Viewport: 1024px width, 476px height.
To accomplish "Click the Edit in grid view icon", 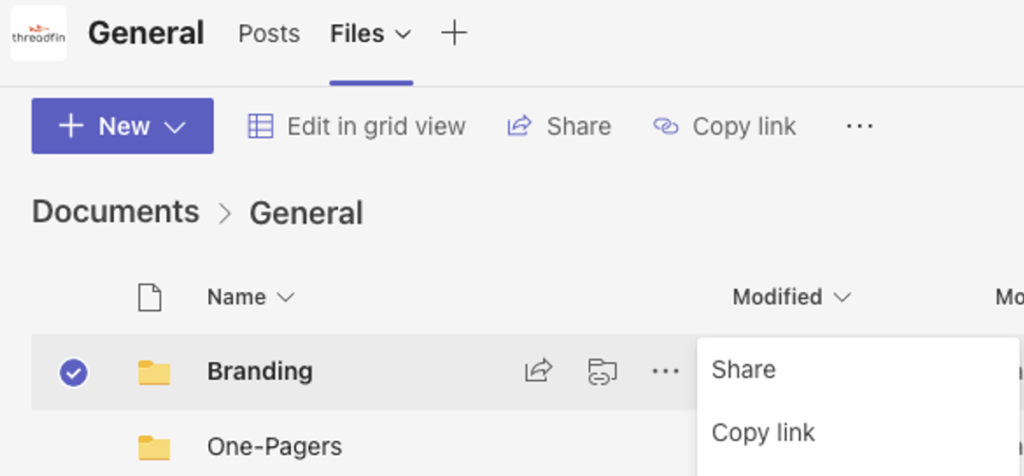I will click(x=260, y=126).
